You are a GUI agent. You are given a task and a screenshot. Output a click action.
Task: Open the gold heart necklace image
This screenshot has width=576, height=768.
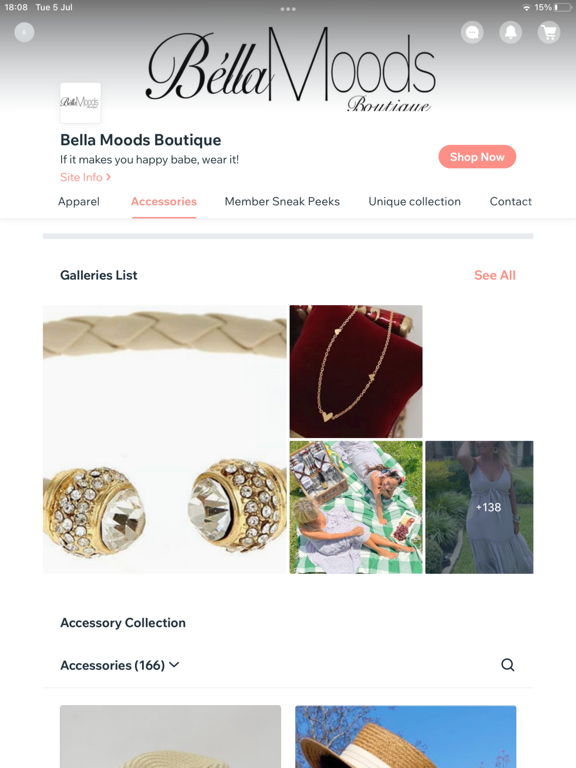coord(356,371)
